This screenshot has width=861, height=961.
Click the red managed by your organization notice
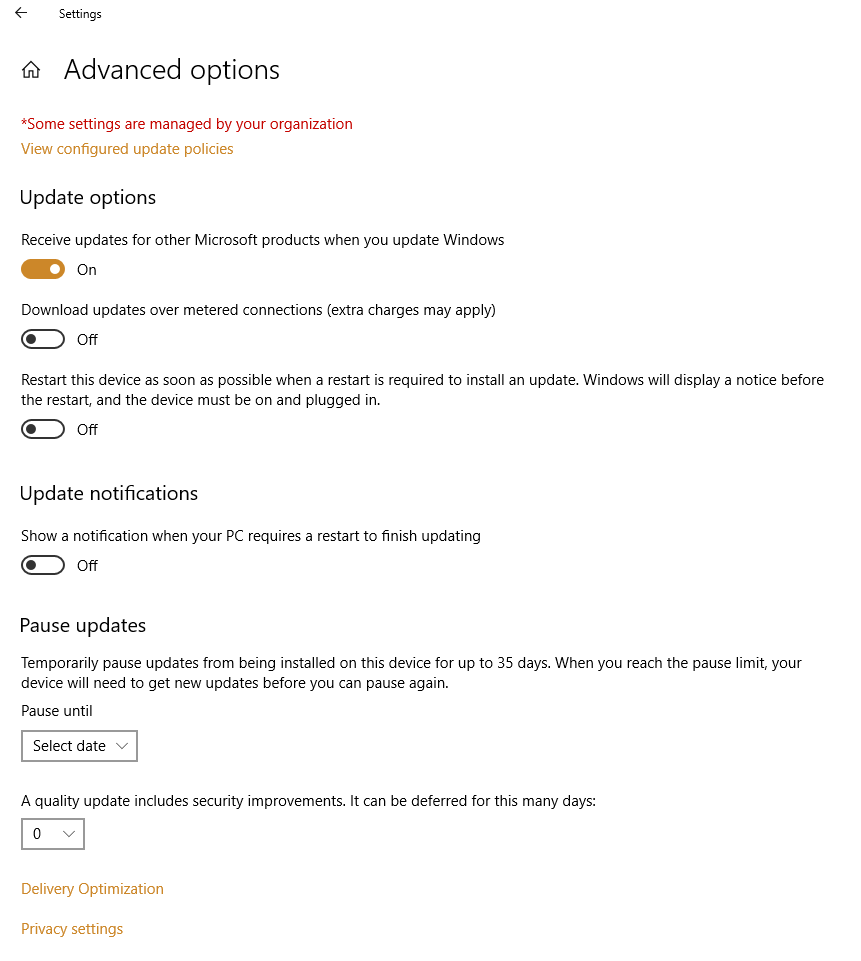187,124
